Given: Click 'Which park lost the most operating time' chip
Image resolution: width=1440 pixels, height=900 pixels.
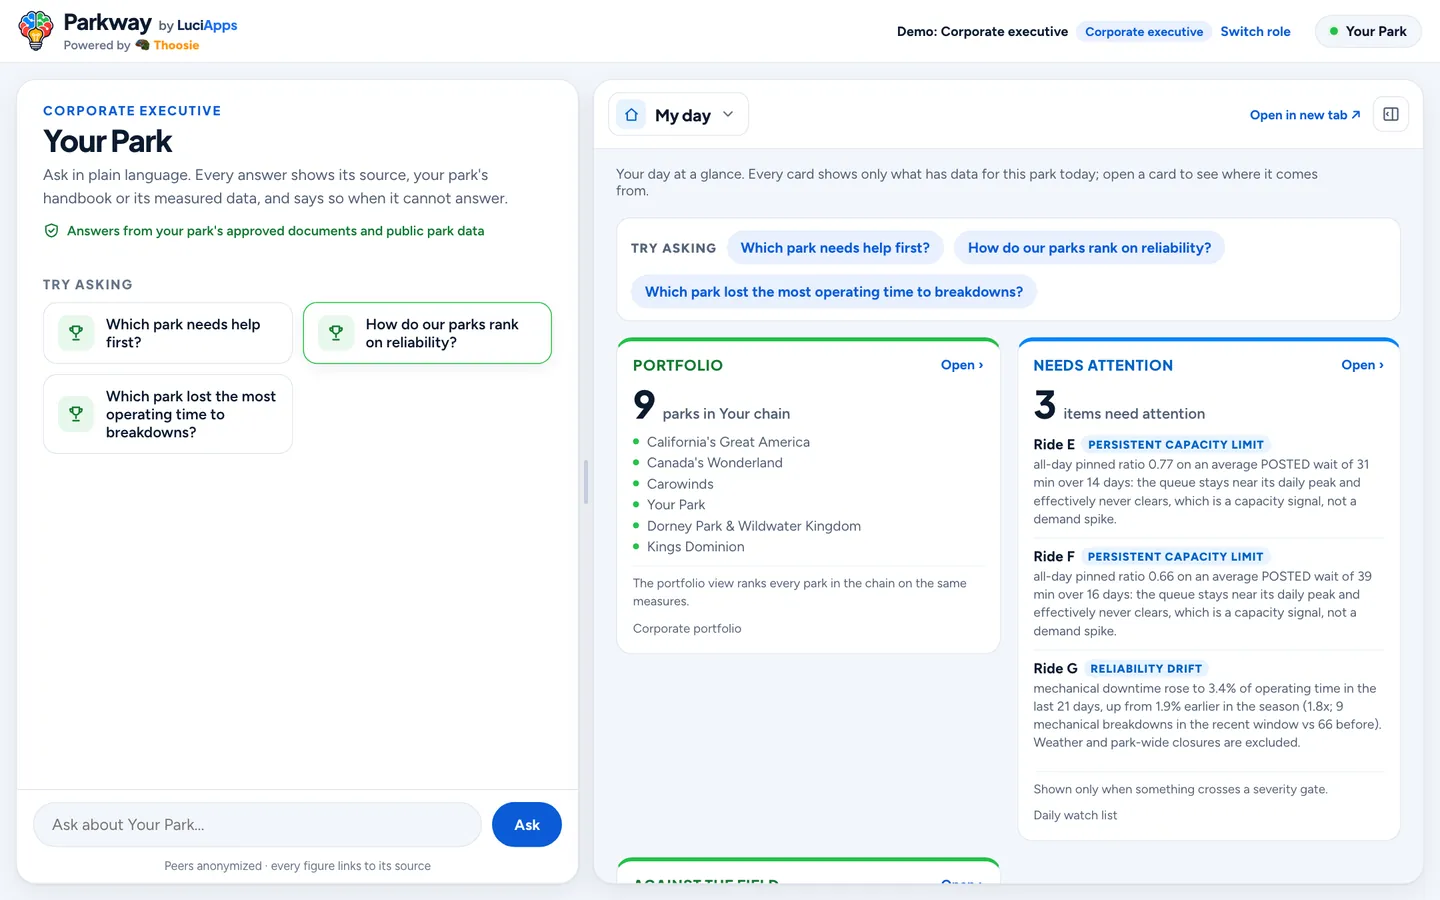Looking at the screenshot, I should tap(834, 292).
